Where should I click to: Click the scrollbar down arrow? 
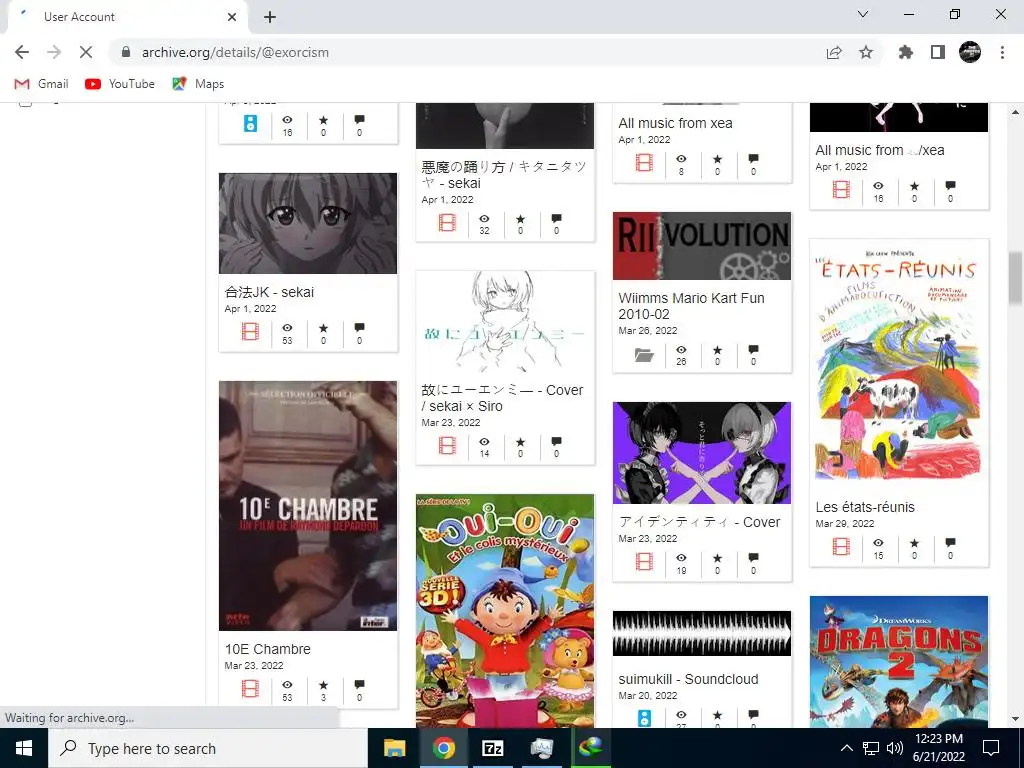[1015, 719]
